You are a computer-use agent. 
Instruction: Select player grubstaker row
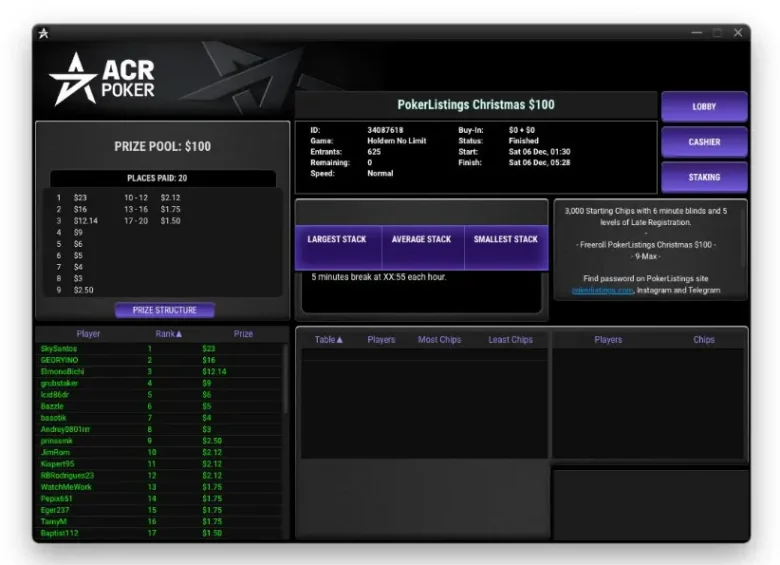point(161,383)
